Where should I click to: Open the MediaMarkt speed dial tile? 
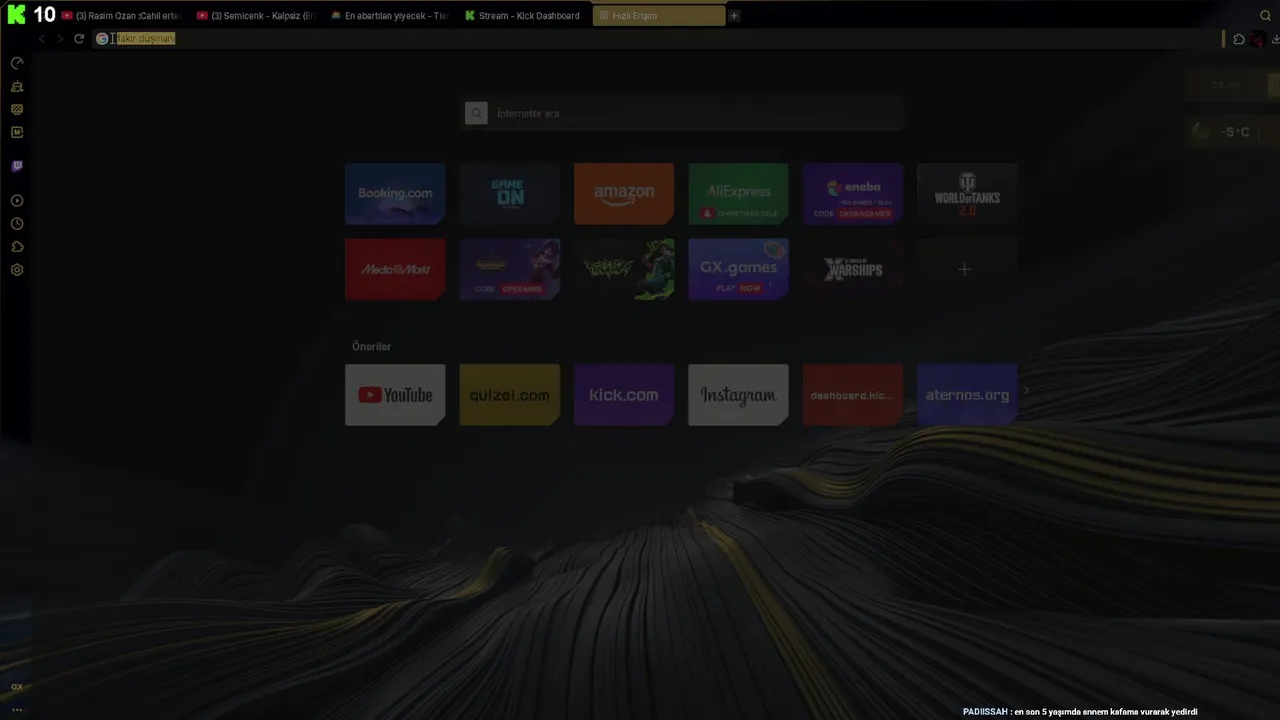(395, 269)
